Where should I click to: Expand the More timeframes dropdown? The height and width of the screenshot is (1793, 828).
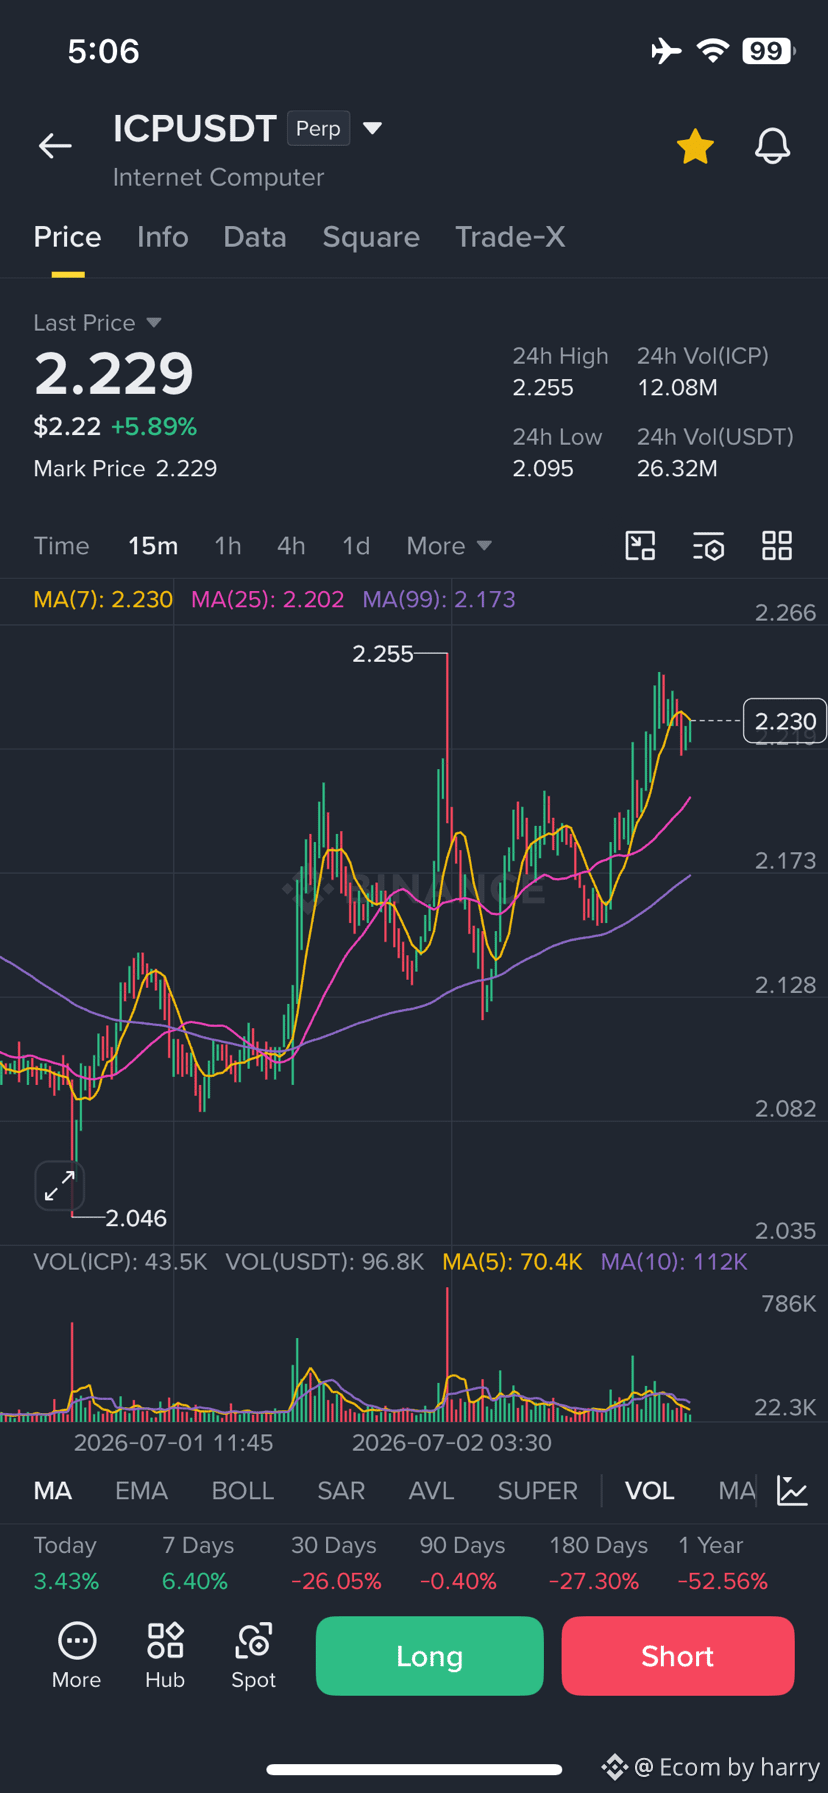click(449, 546)
